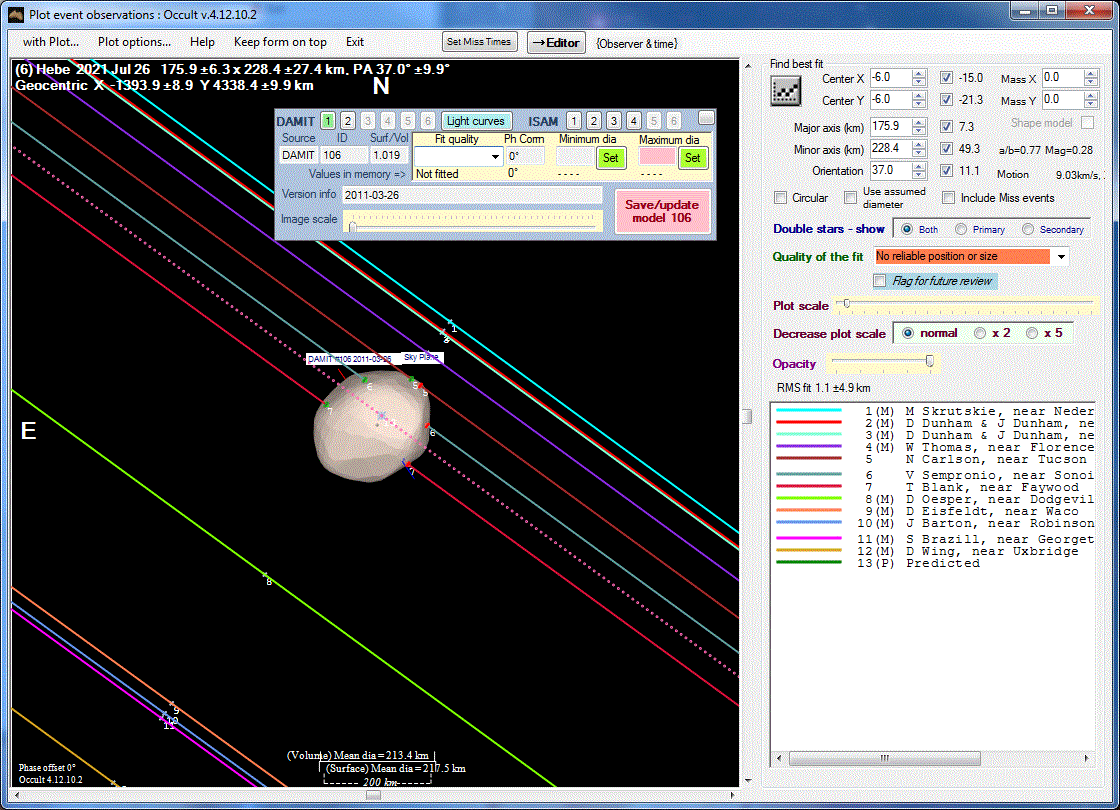This screenshot has width=1120, height=810.
Task: Select Primary double star radio button
Action: 961,229
